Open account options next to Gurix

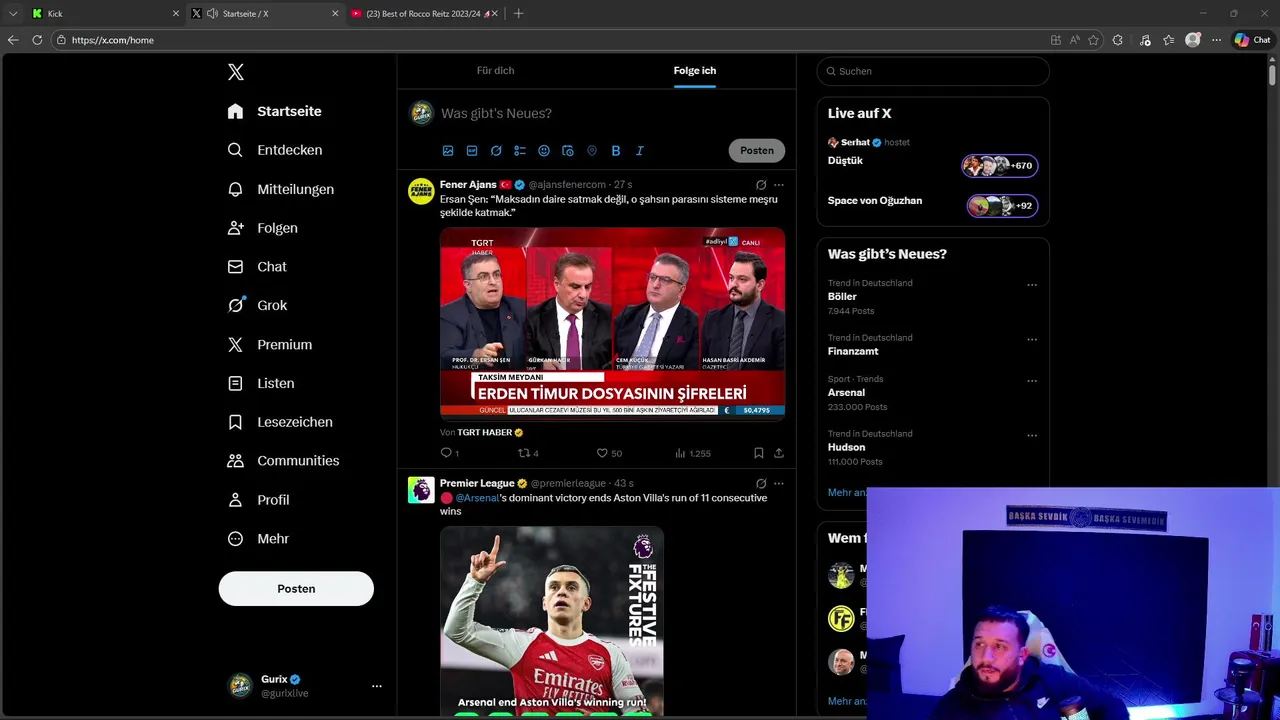[x=377, y=686]
